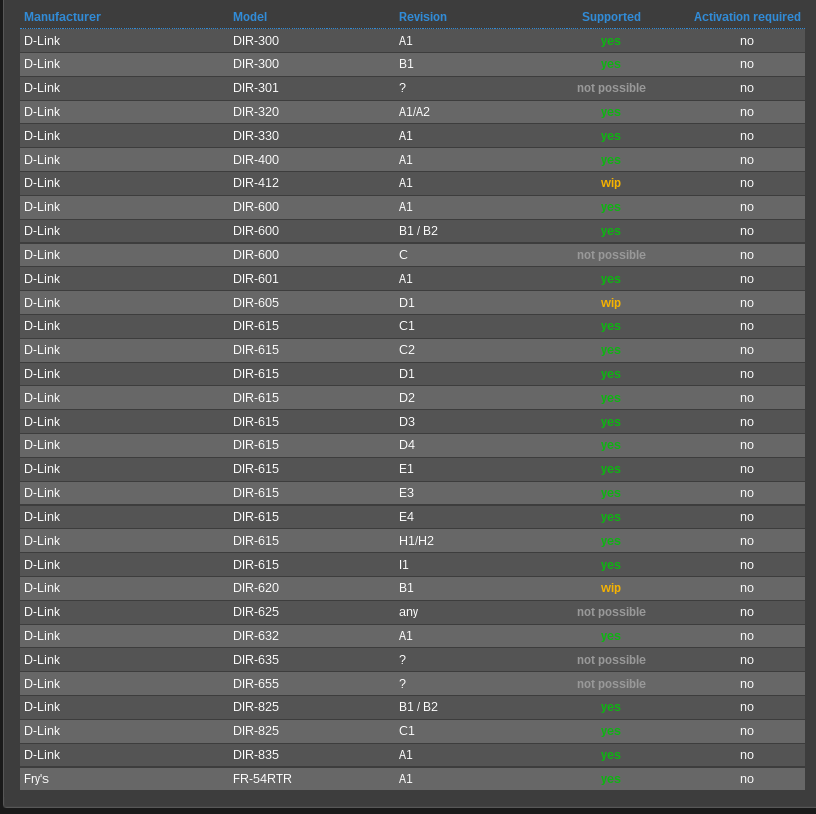The image size is (816, 814).
Task: Click the D1 revision of DIR-605
Action: (x=406, y=303)
